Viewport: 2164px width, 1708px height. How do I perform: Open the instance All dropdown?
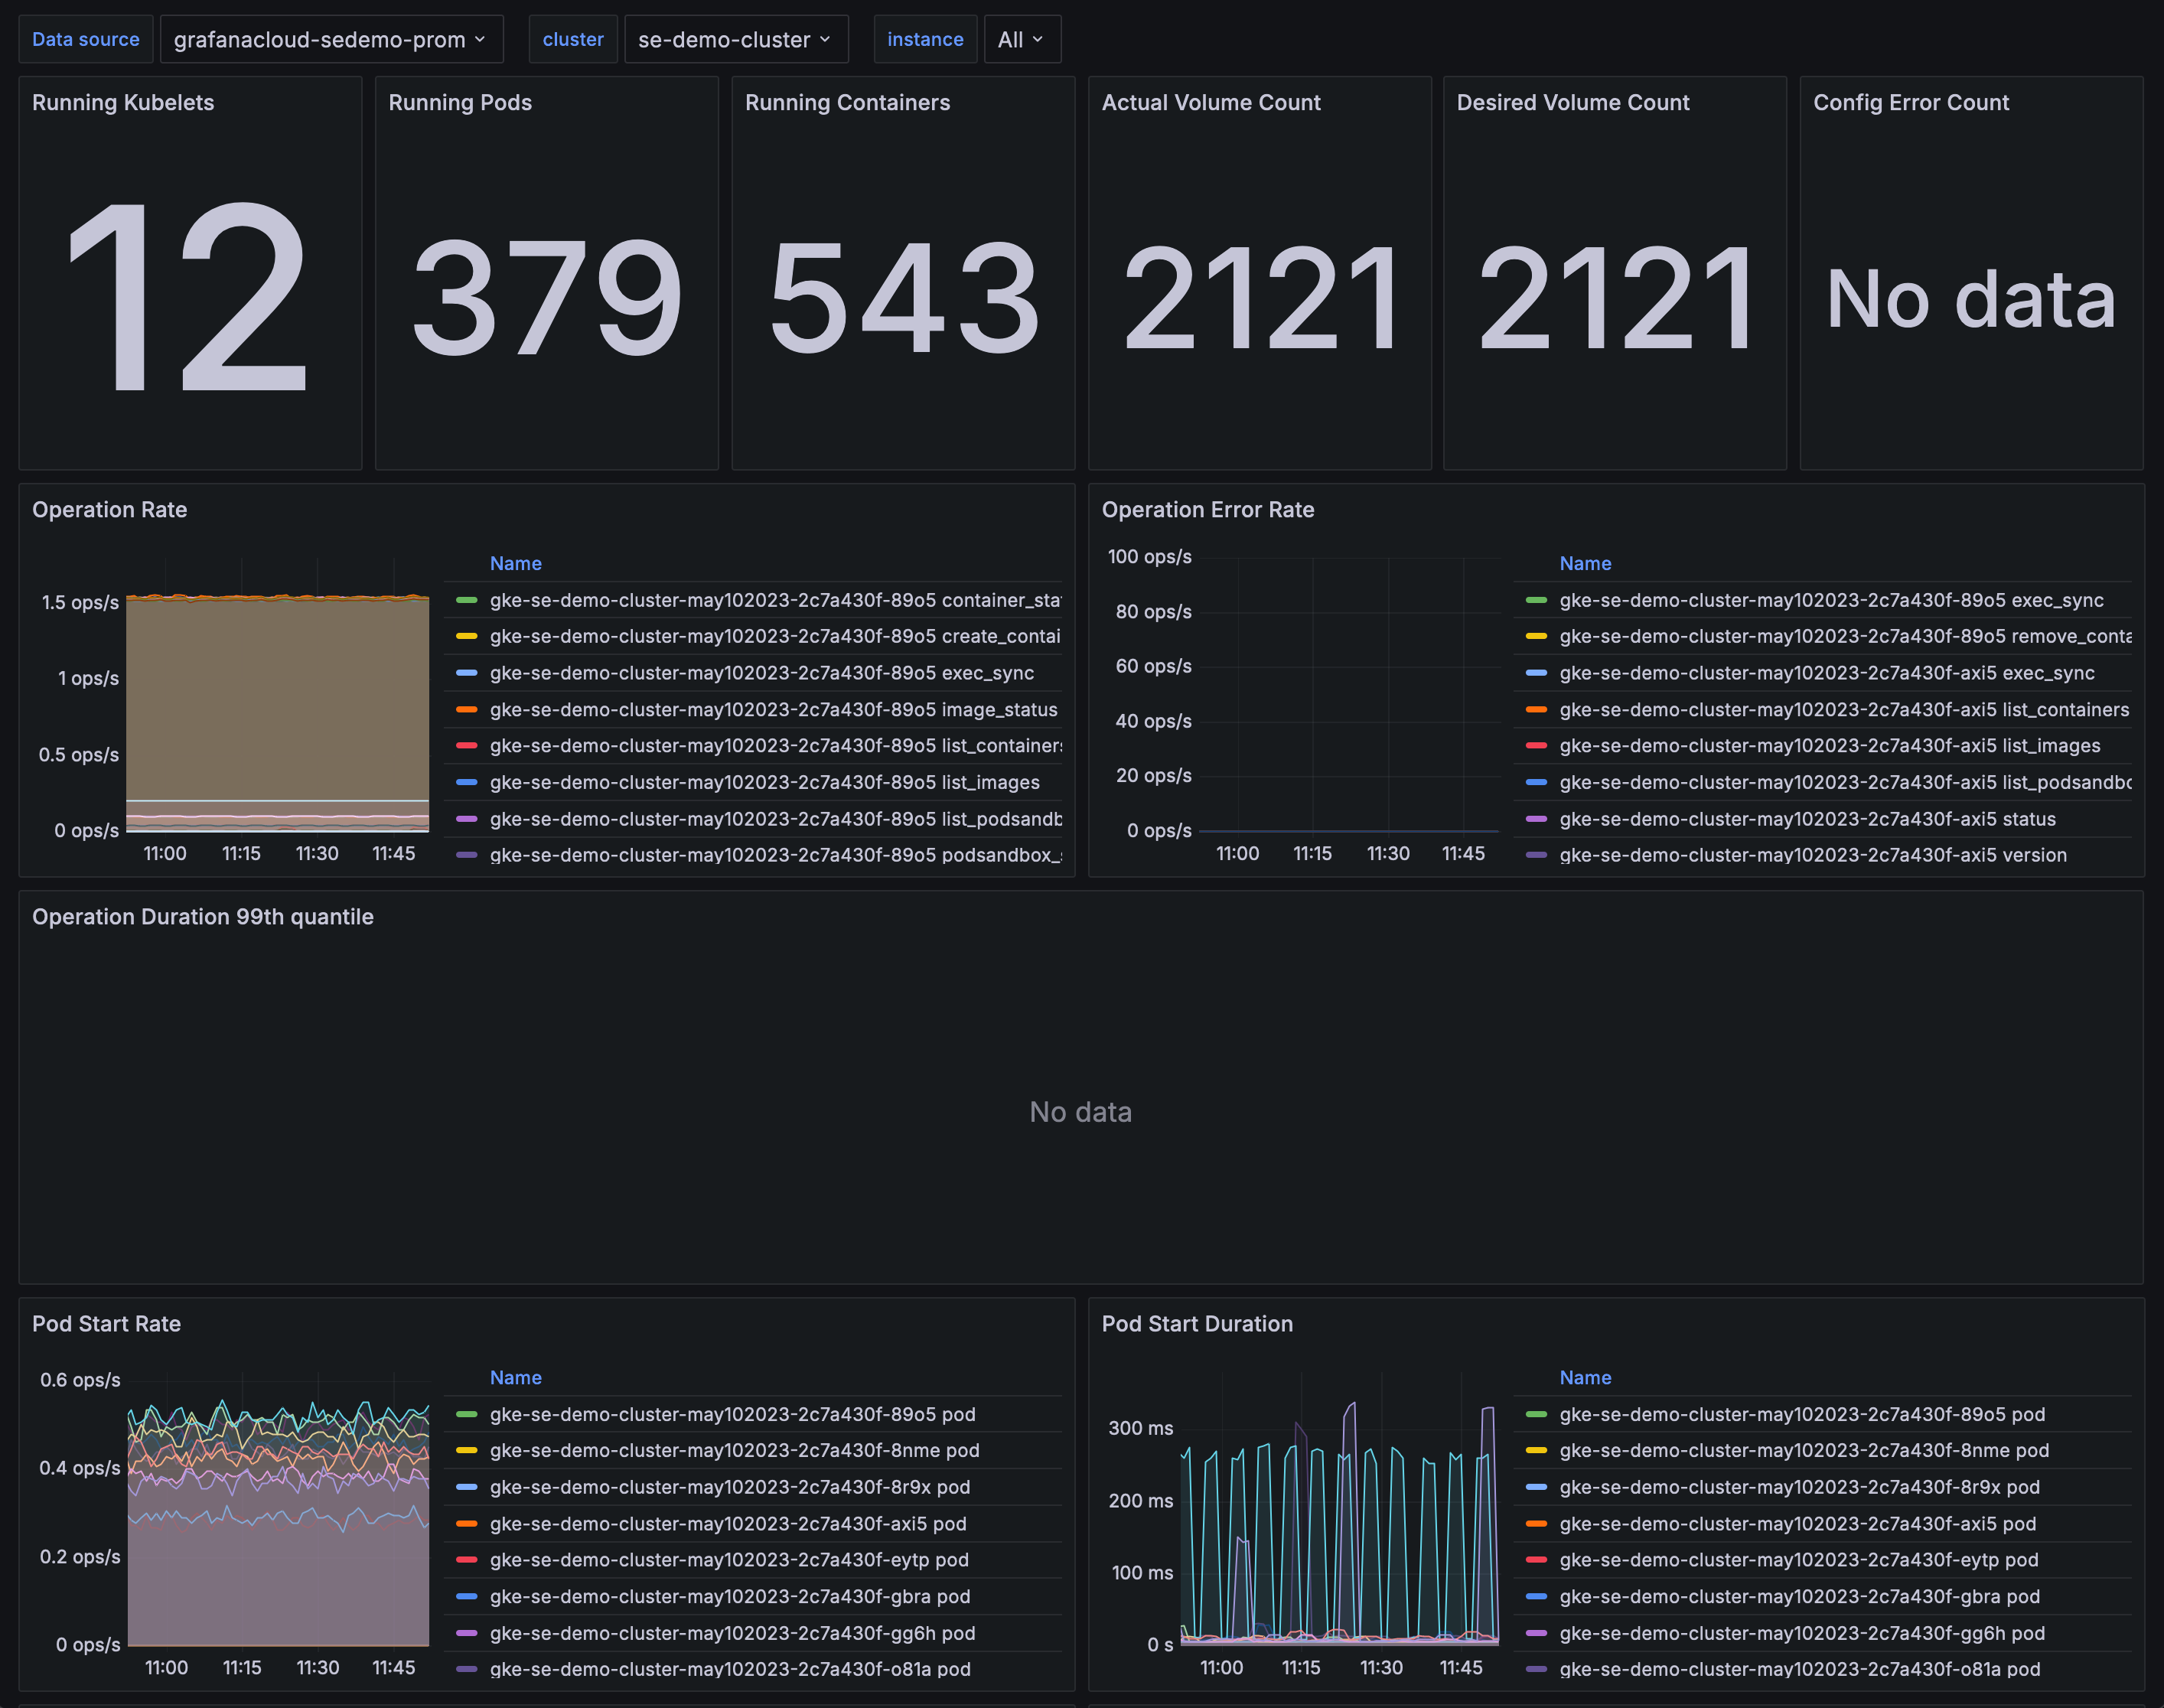[x=1021, y=40]
